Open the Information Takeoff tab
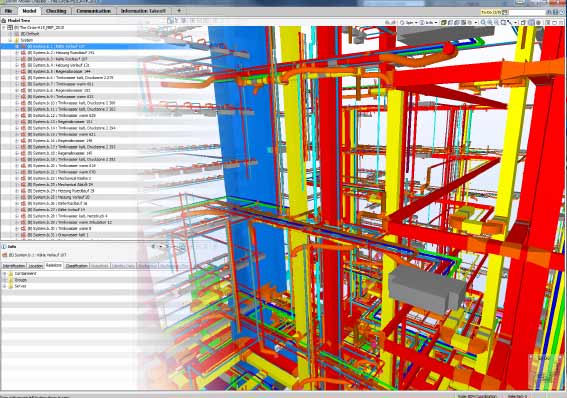 [x=143, y=11]
